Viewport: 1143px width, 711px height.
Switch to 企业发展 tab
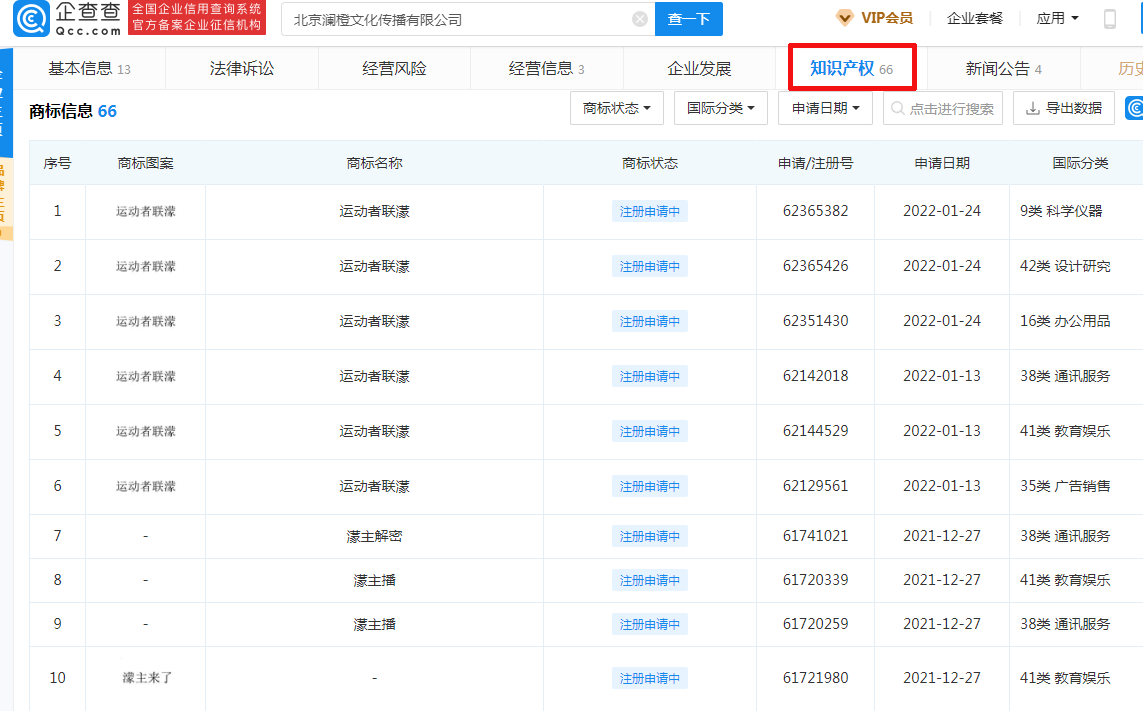pyautogui.click(x=699, y=69)
